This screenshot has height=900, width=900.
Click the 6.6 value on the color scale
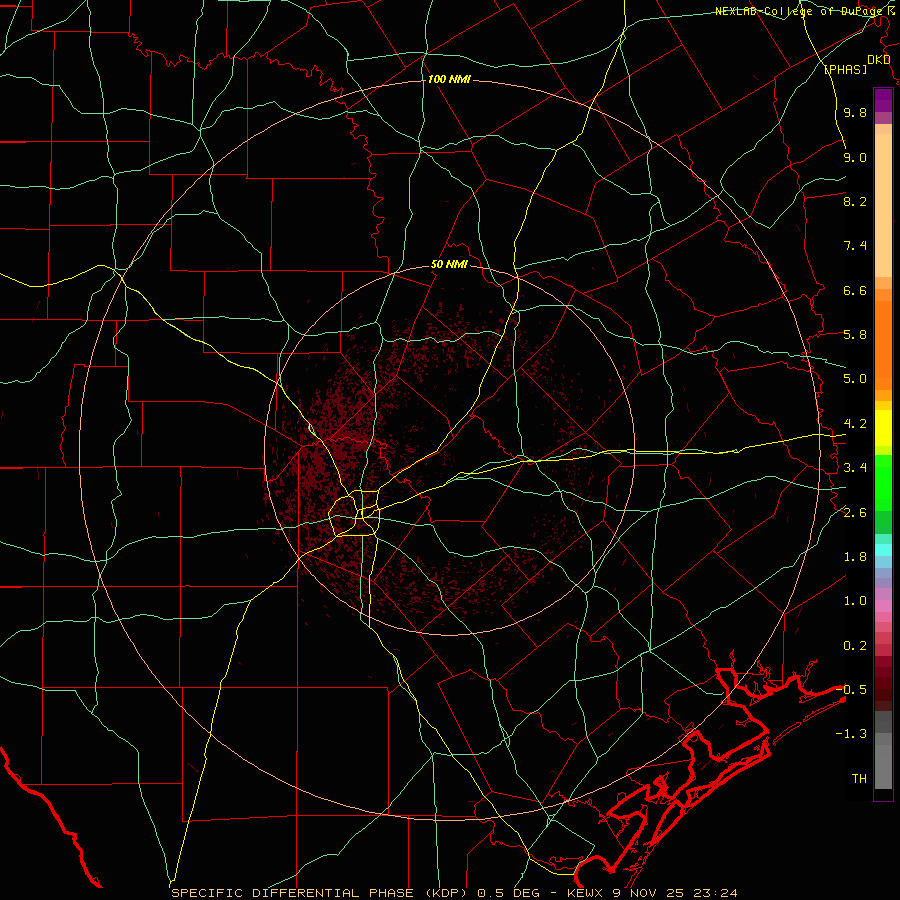(855, 290)
